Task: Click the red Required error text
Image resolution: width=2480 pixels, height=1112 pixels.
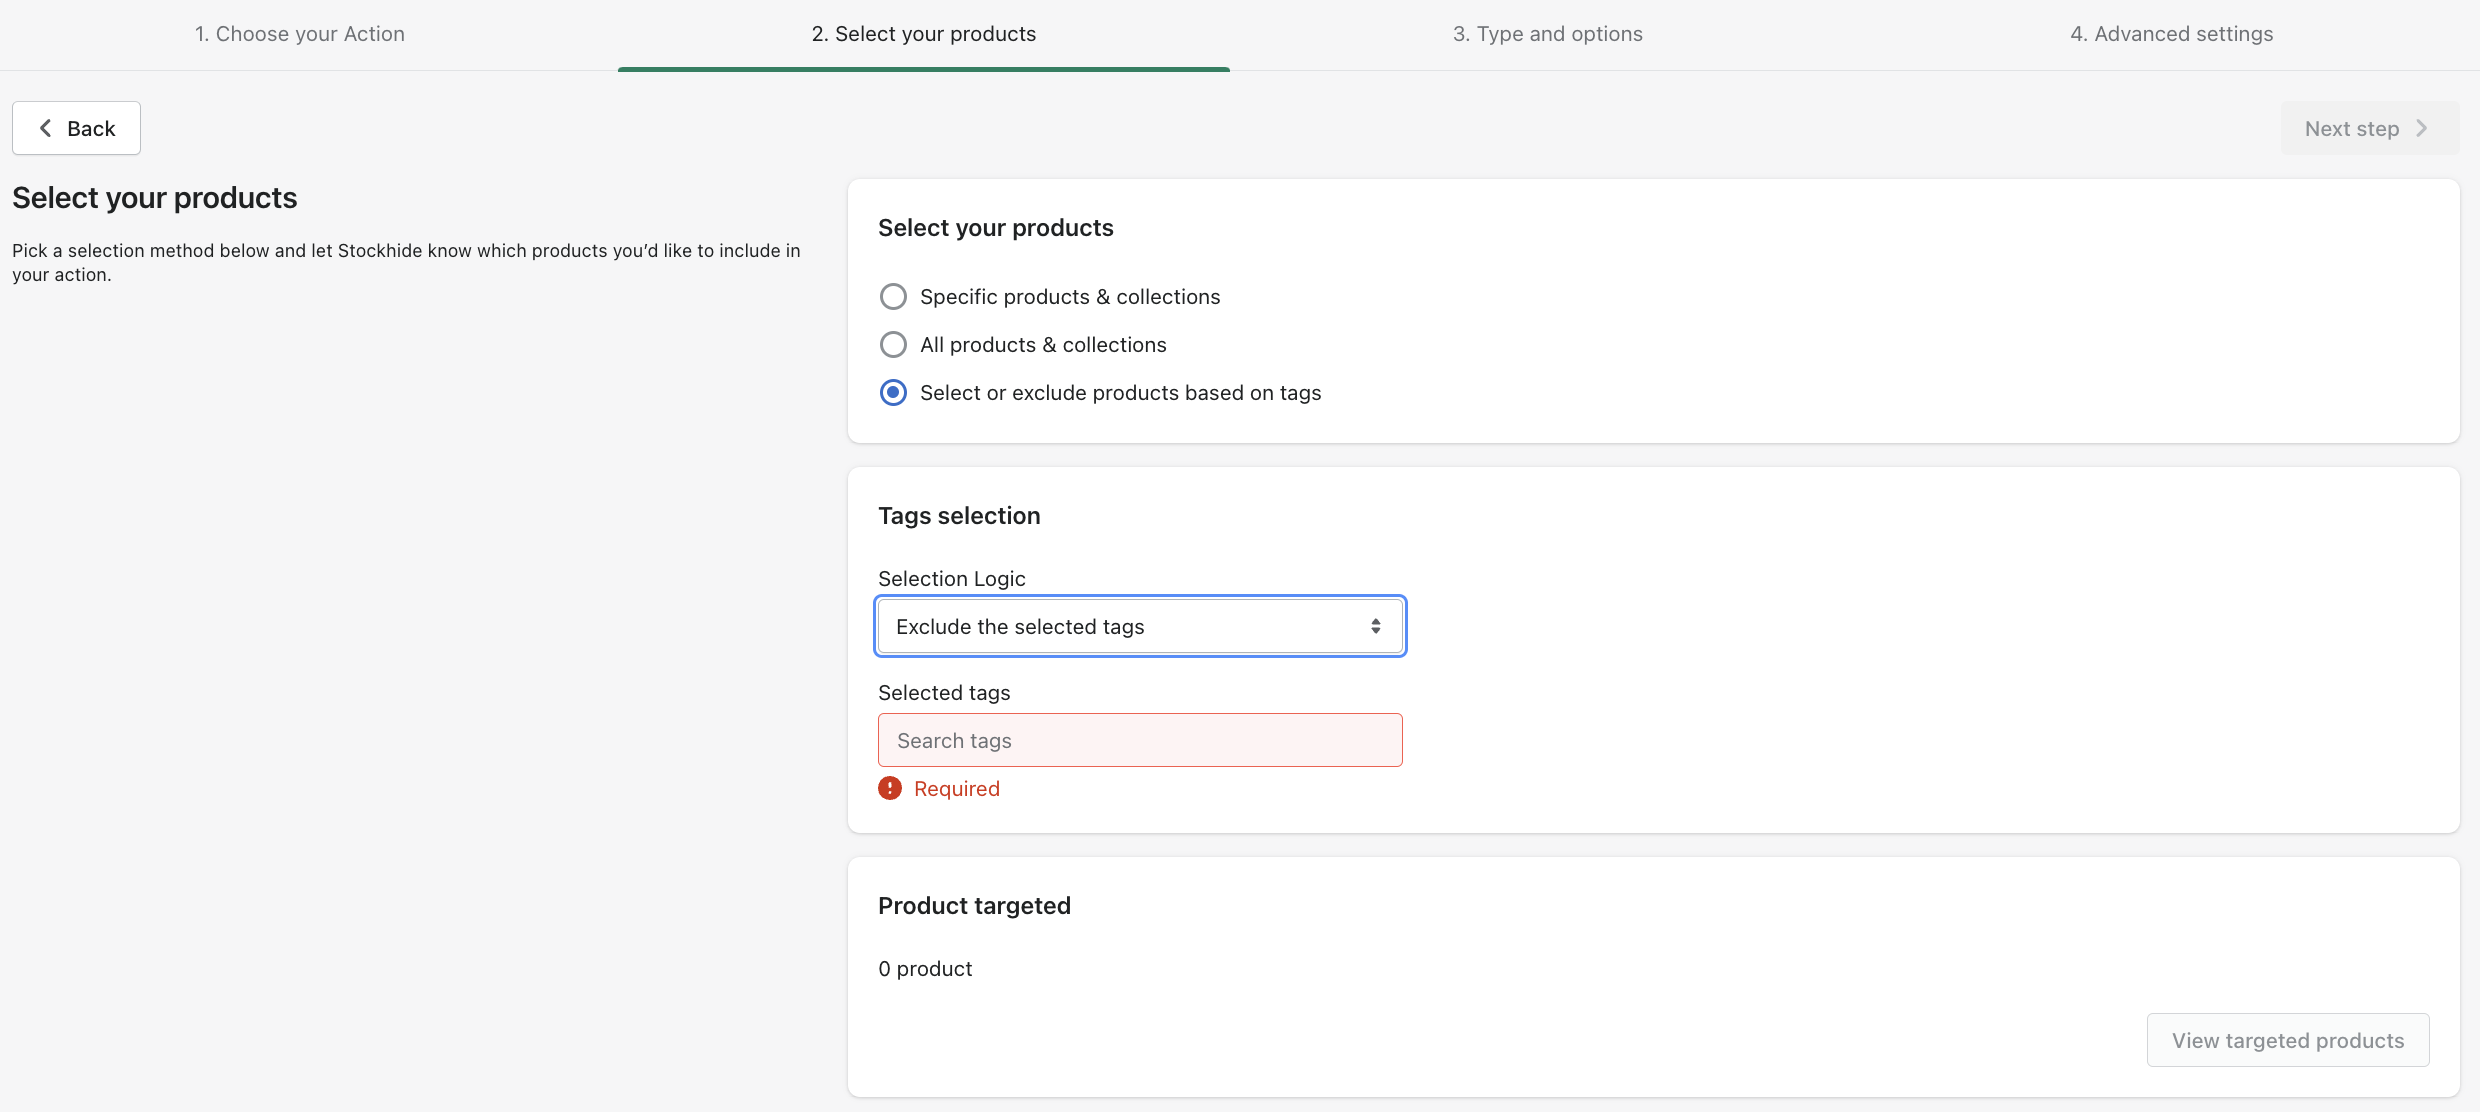Action: [956, 788]
